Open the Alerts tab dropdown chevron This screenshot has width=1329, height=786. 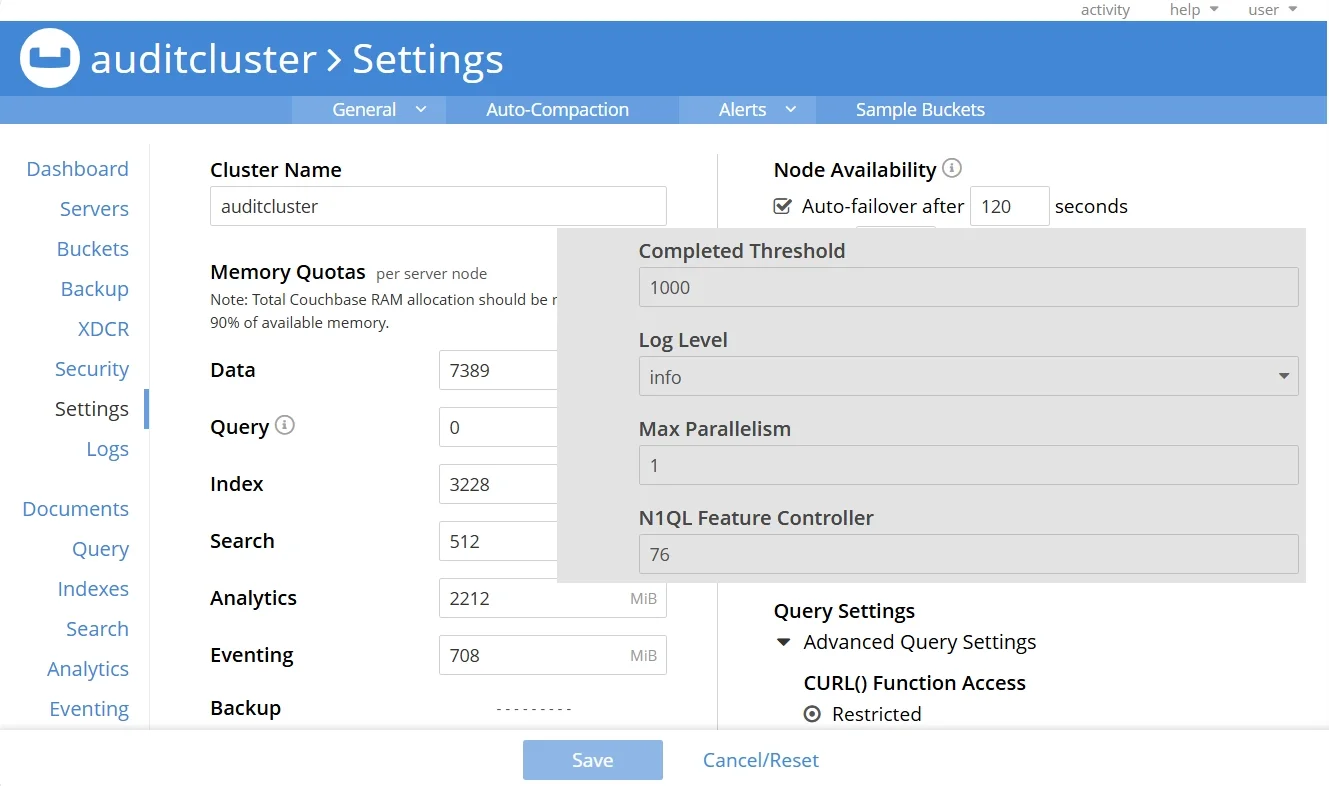789,109
